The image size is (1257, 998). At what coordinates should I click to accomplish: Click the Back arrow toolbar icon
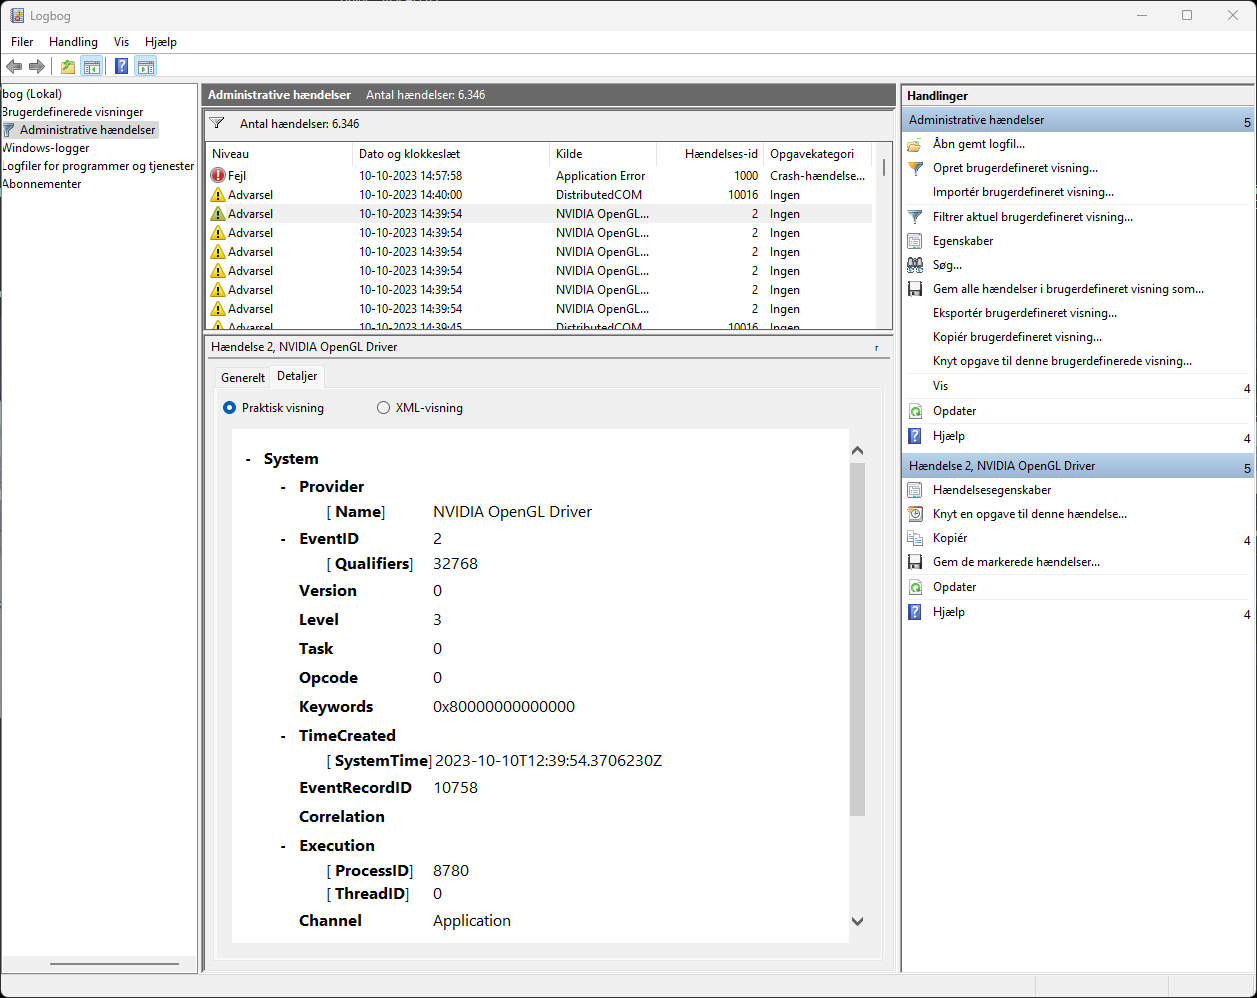click(x=14, y=67)
